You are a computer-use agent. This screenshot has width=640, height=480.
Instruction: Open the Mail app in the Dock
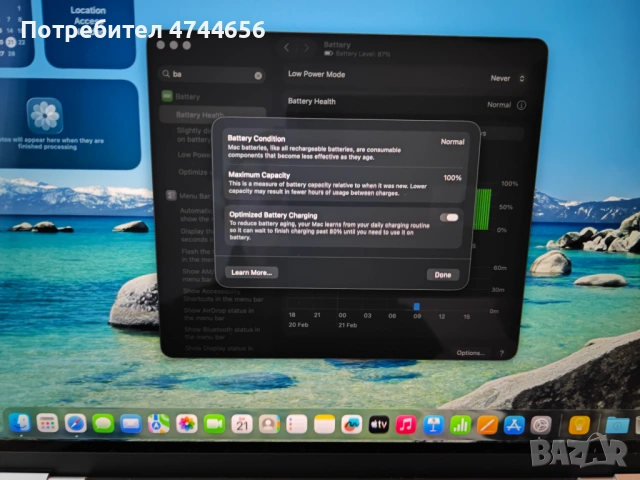(131, 424)
